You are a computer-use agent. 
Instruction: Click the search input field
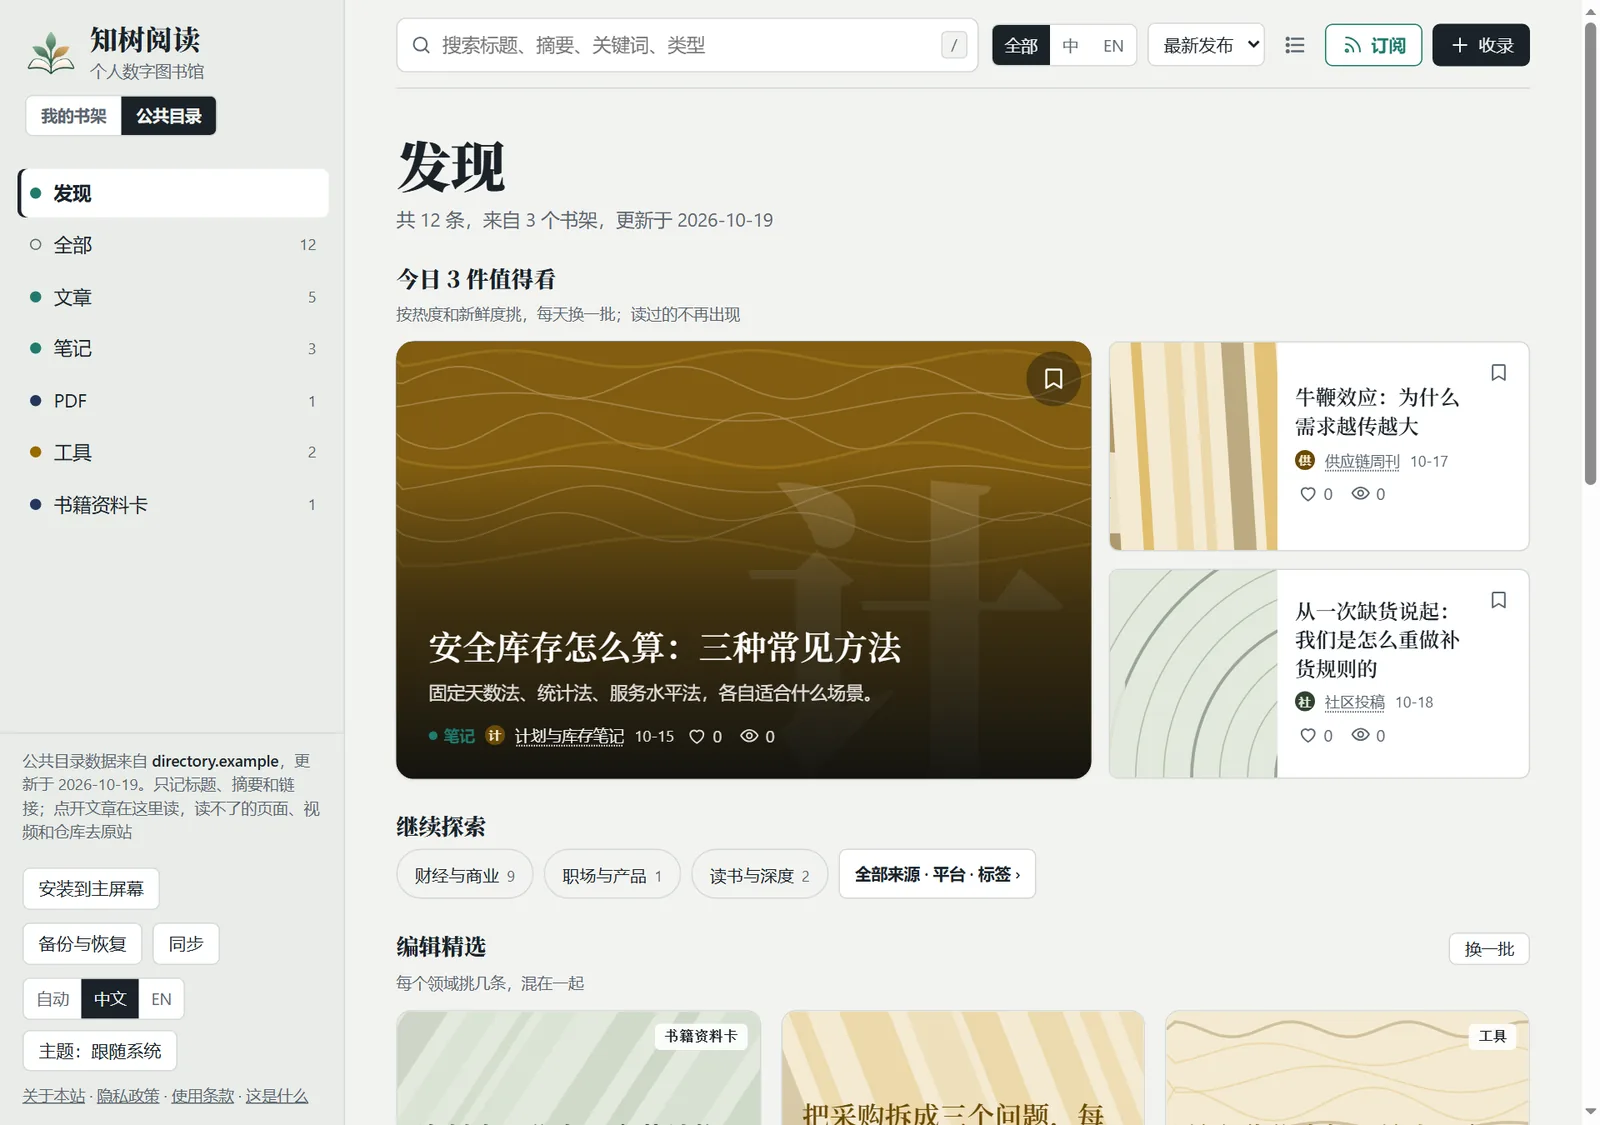pos(687,45)
